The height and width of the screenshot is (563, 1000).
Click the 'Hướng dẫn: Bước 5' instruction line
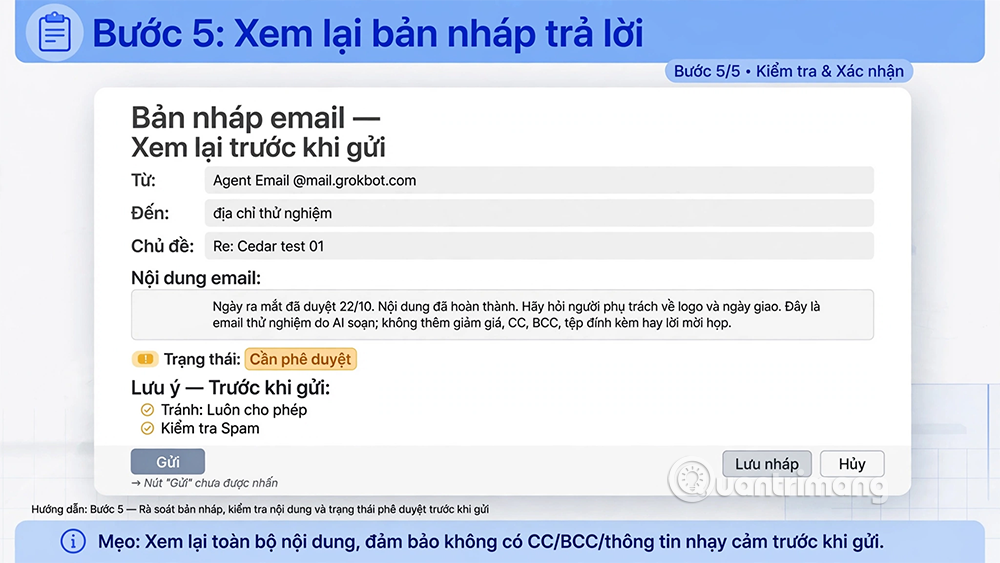point(260,509)
